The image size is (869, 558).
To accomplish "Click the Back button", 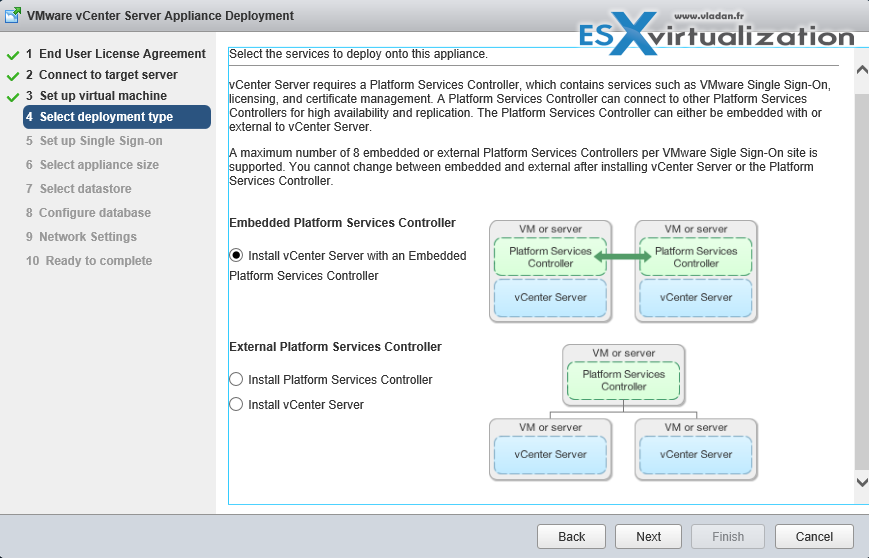I will pos(571,536).
